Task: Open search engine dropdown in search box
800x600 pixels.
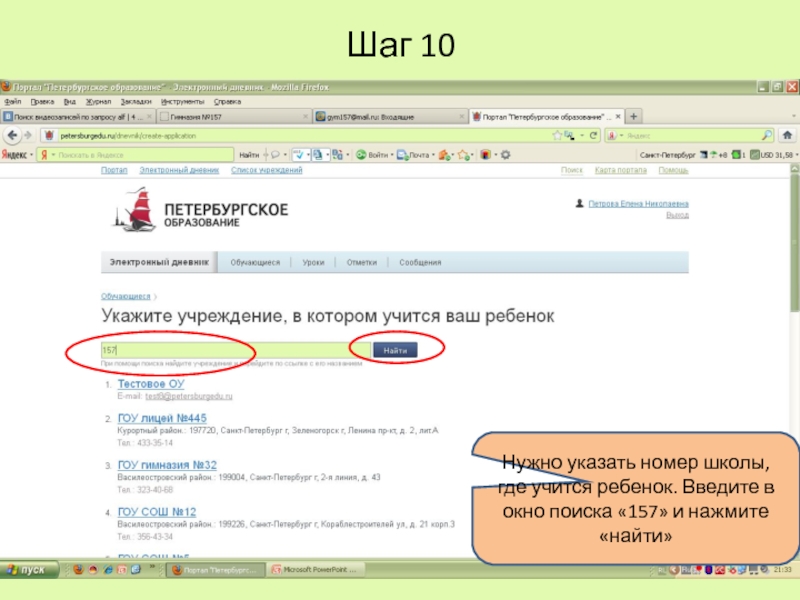Action: pyautogui.click(x=621, y=136)
